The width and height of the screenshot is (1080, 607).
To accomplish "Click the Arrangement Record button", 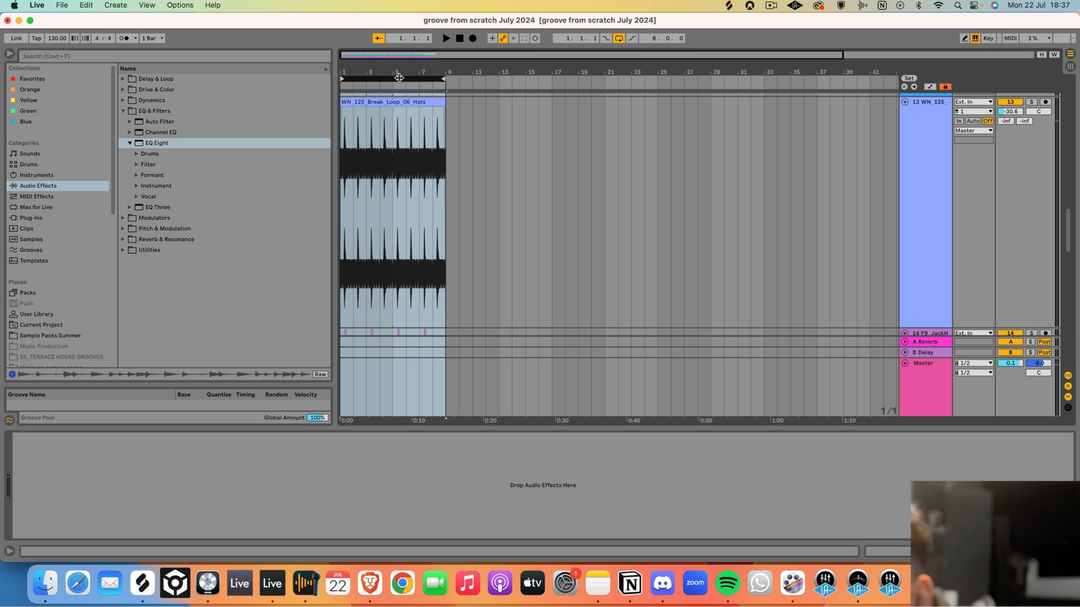I will point(473,38).
